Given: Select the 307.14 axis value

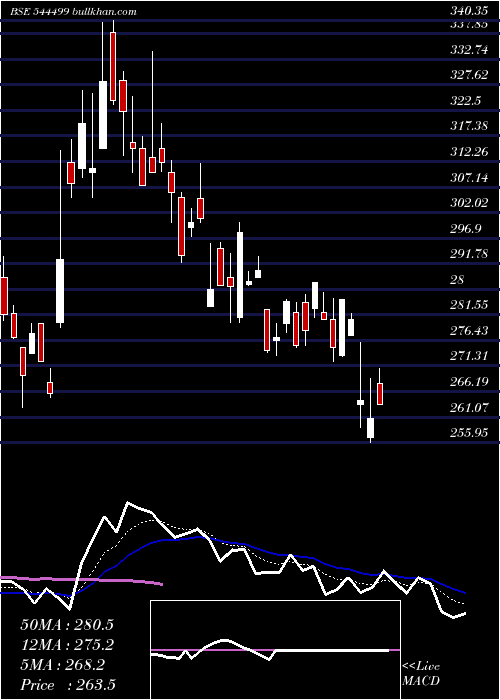Looking at the screenshot, I should point(469,178).
